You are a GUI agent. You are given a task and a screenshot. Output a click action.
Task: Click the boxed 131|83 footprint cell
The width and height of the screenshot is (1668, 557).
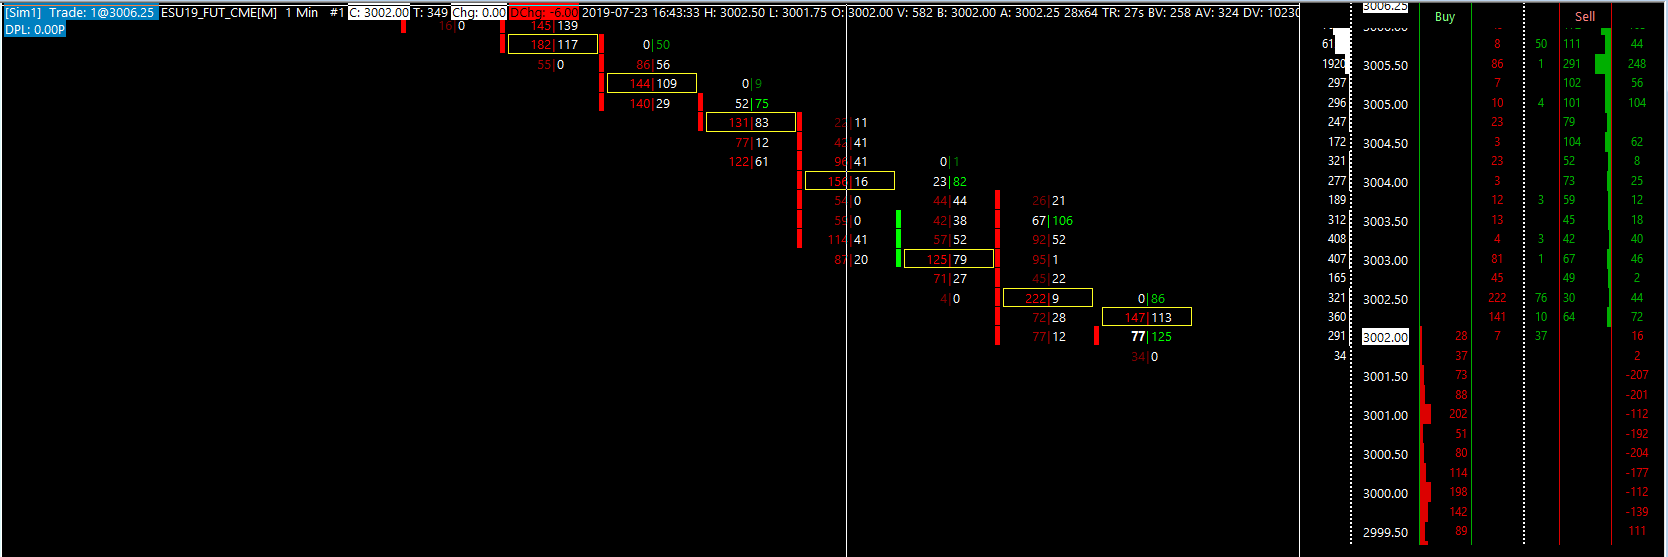751,122
